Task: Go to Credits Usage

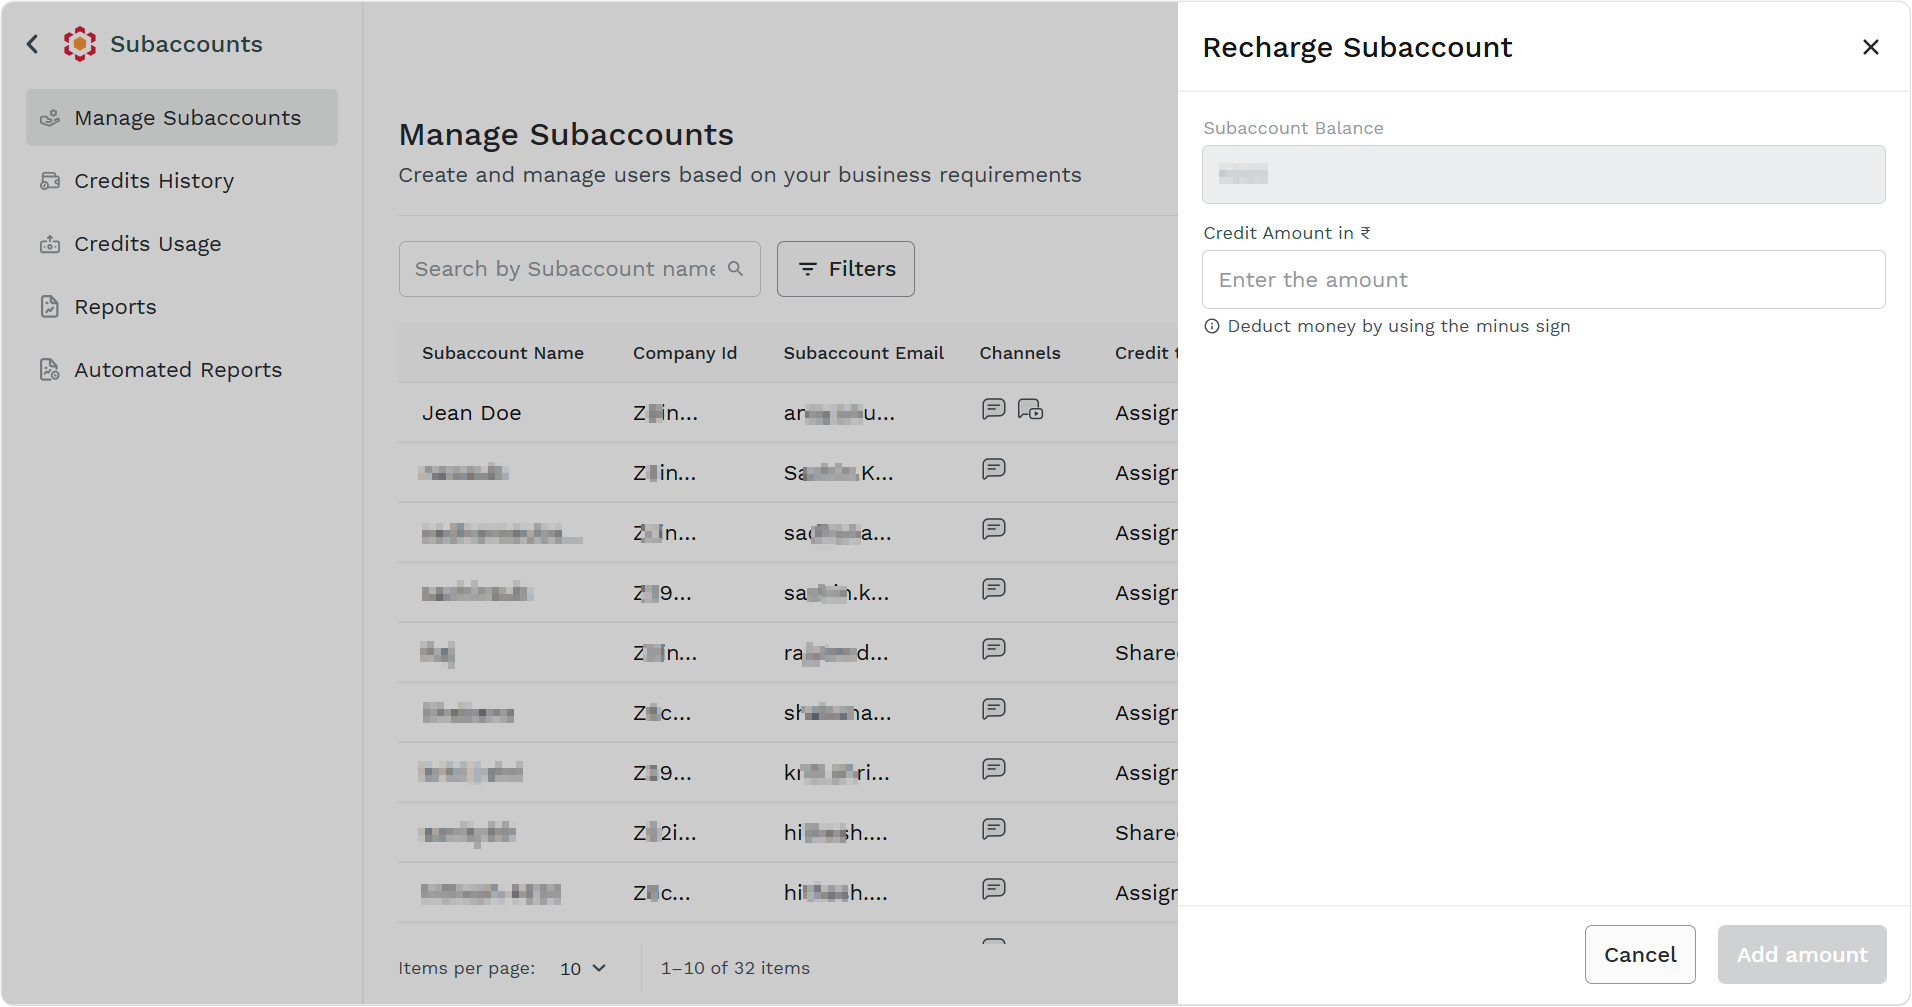Action: click(148, 244)
